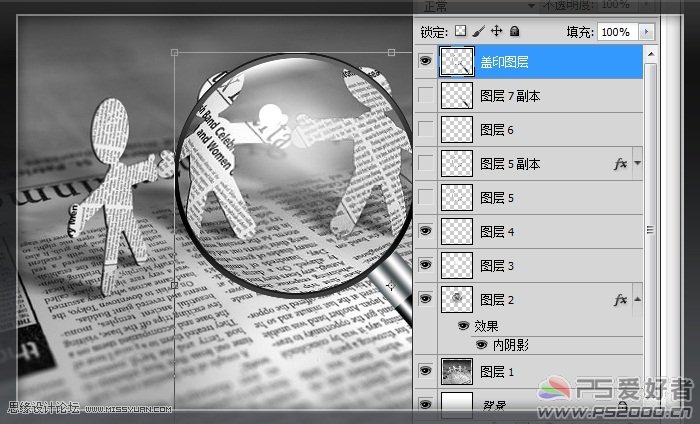Select 图层 3 layer thumbnail
Viewport: 700px width, 424px height.
tap(457, 265)
